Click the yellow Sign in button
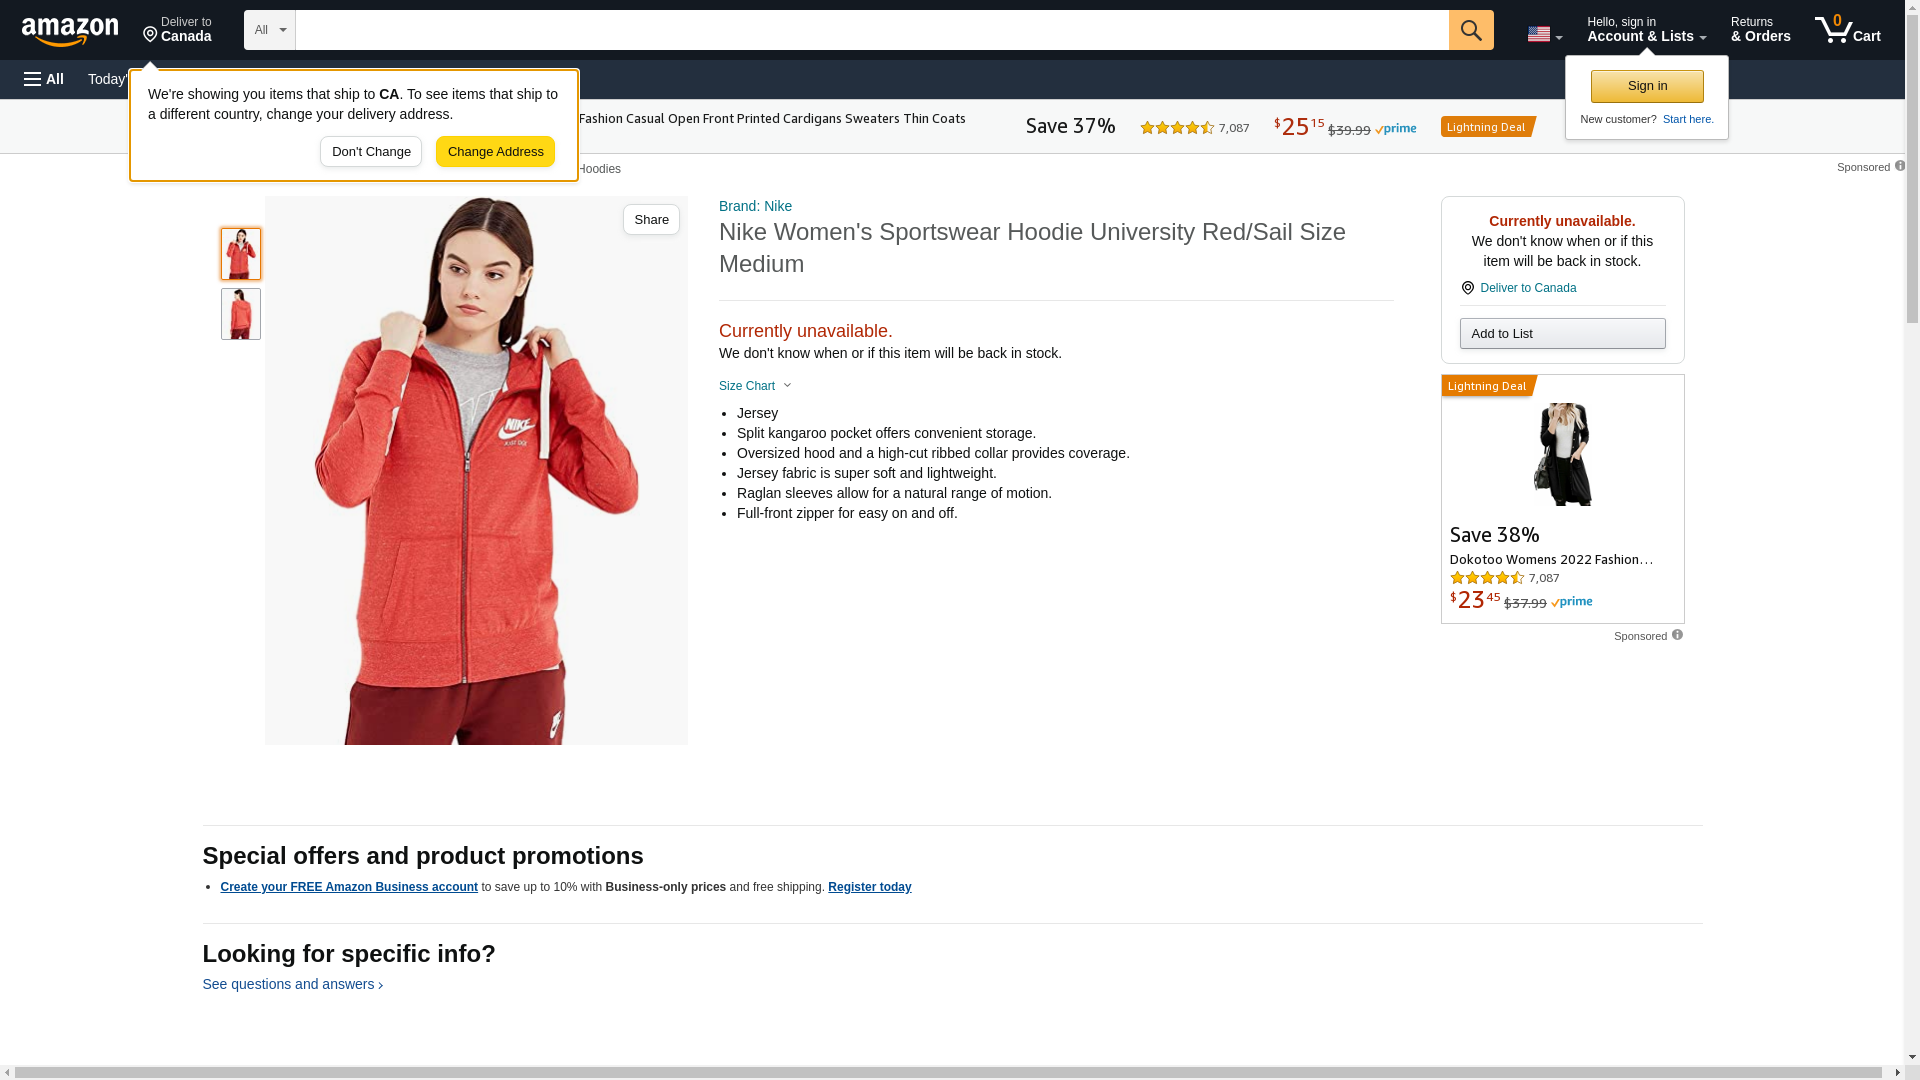The image size is (1920, 1080). [x=1646, y=86]
